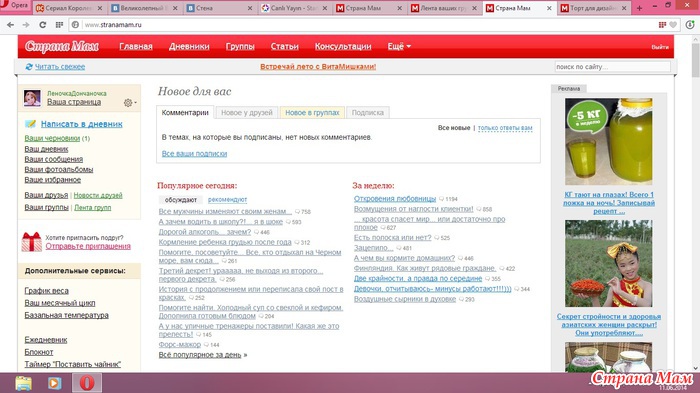Click the heart bookmark icon in address bar
Screen dimensions: 700x393
tap(673, 25)
